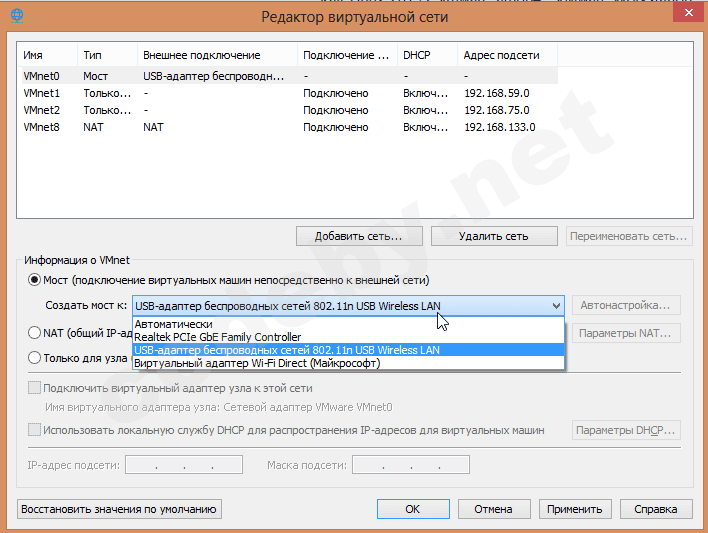Click subnet address 192.168.59.0 cell
This screenshot has width=708, height=533.
click(497, 93)
